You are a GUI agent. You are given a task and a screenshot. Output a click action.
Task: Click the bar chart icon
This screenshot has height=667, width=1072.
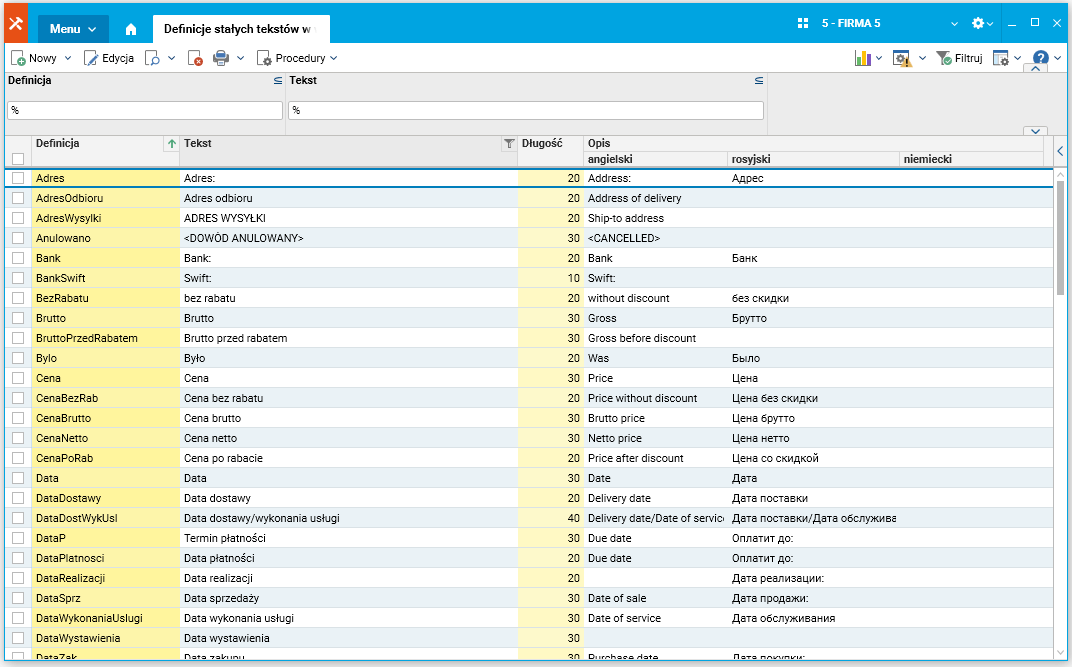click(862, 58)
